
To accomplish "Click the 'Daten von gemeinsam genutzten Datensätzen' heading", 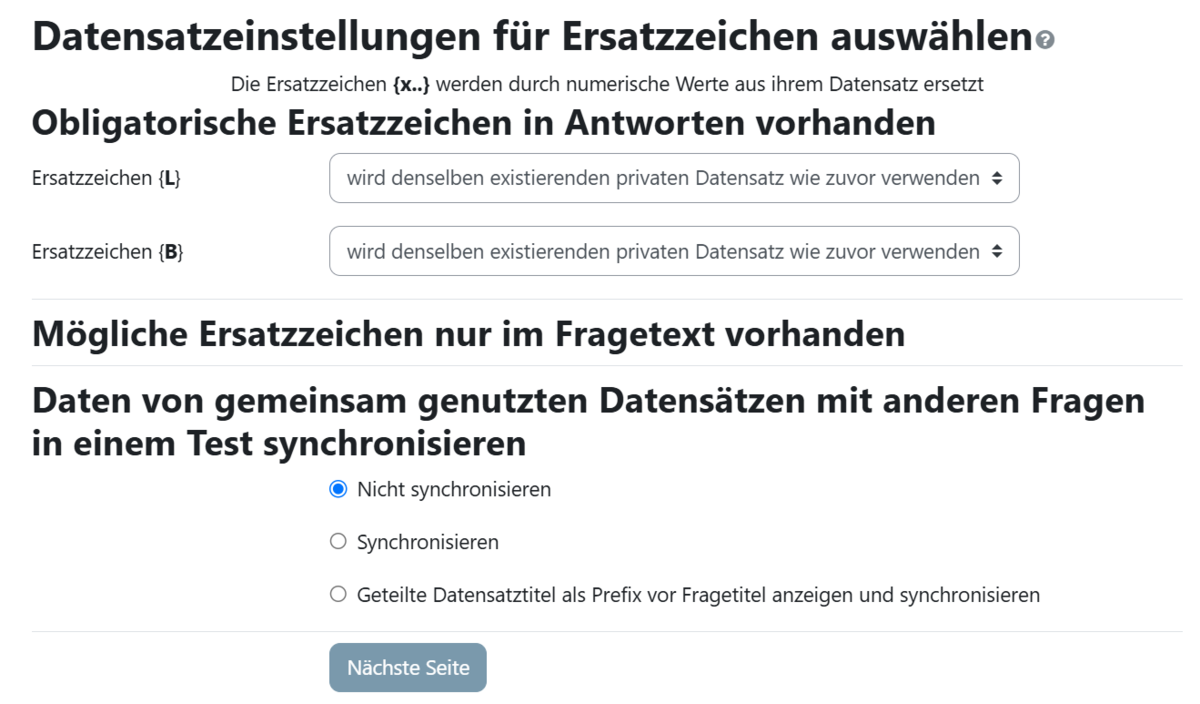I will tap(588, 422).
